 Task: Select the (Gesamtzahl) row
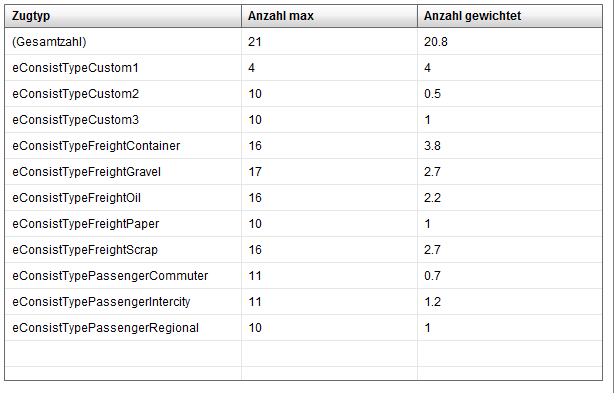click(303, 41)
